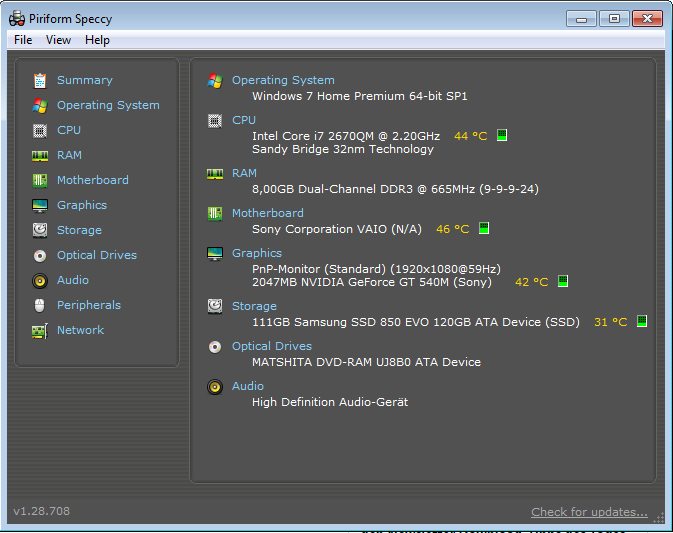Click the motherboard temperature 46 °C value
The height and width of the screenshot is (533, 673).
[x=452, y=229]
